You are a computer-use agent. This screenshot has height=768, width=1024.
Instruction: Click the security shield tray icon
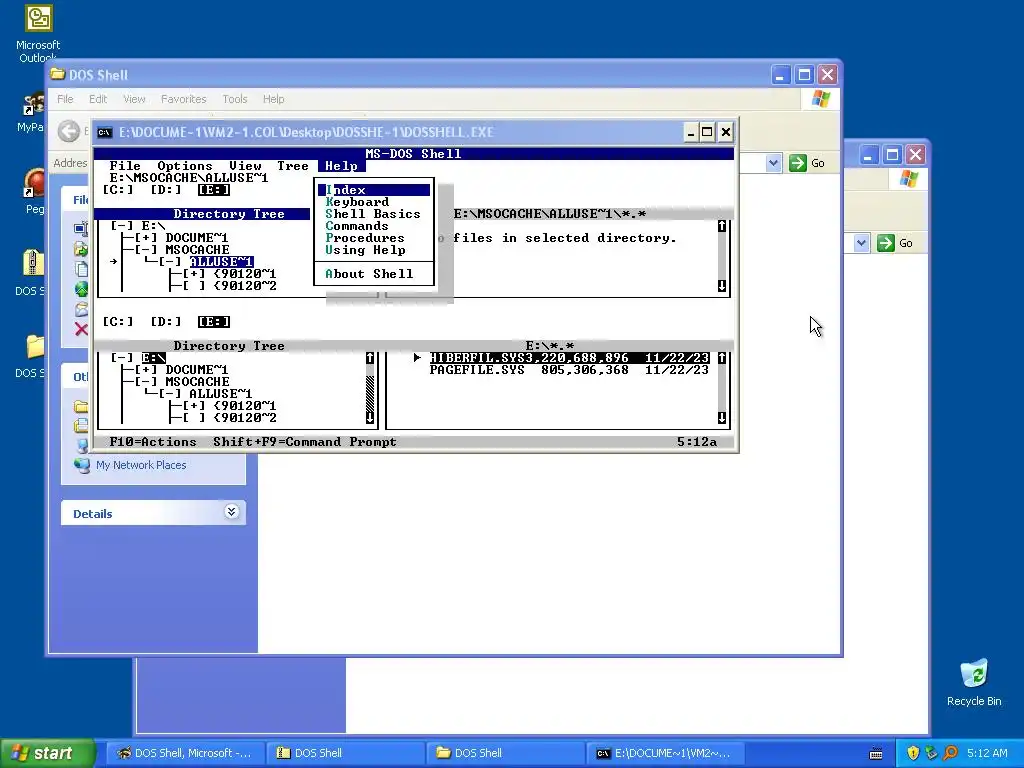(x=913, y=753)
